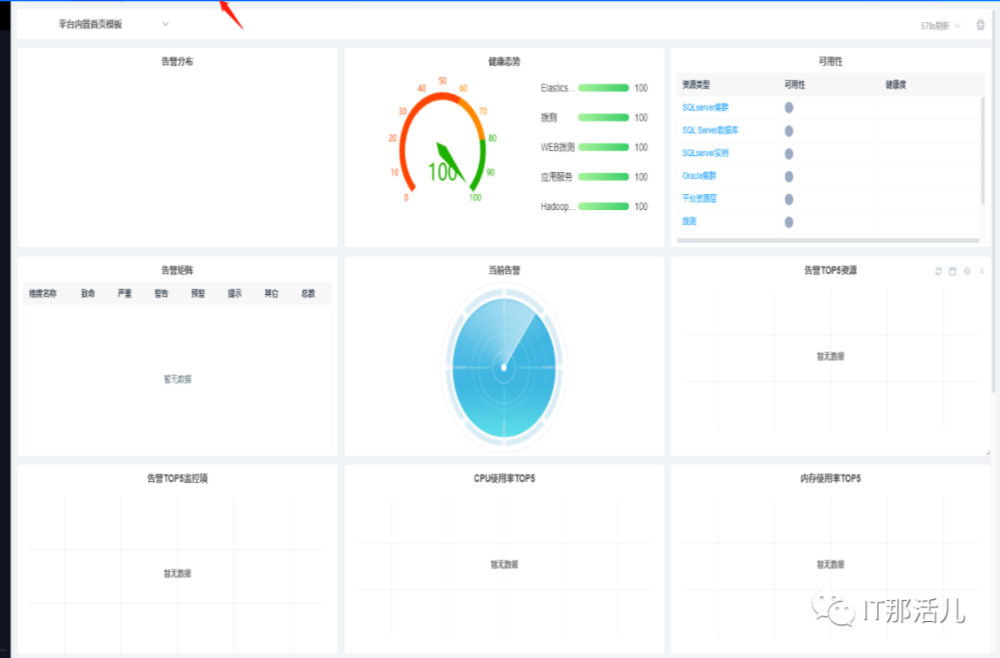
Task: Click the 内存使用率TOP5 panel title
Action: pyautogui.click(x=830, y=478)
